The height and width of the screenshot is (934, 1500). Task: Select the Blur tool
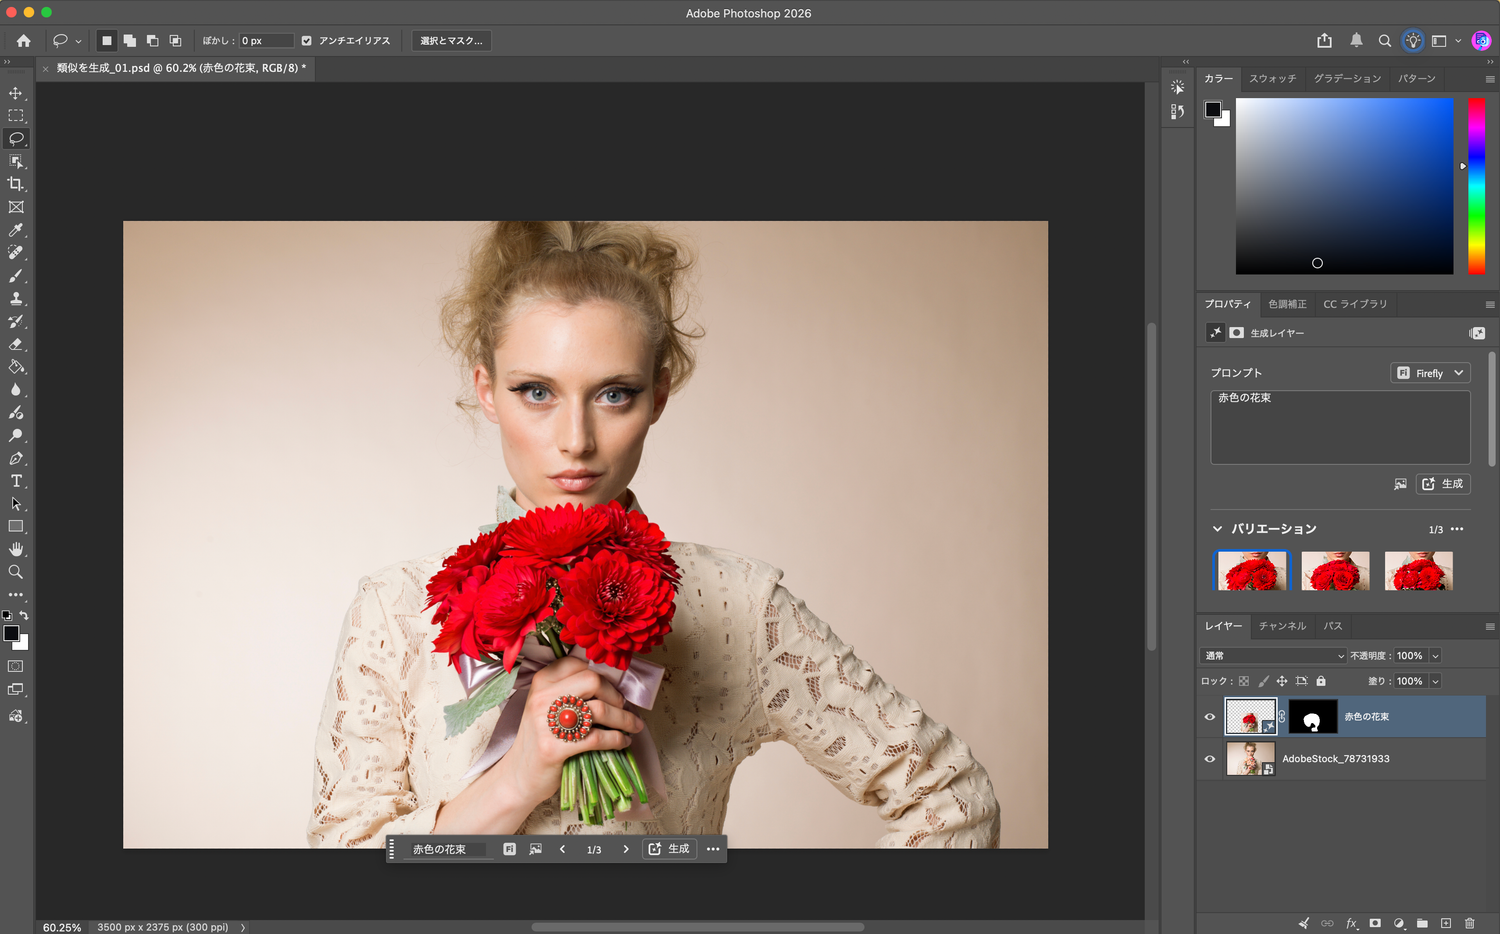coord(16,390)
